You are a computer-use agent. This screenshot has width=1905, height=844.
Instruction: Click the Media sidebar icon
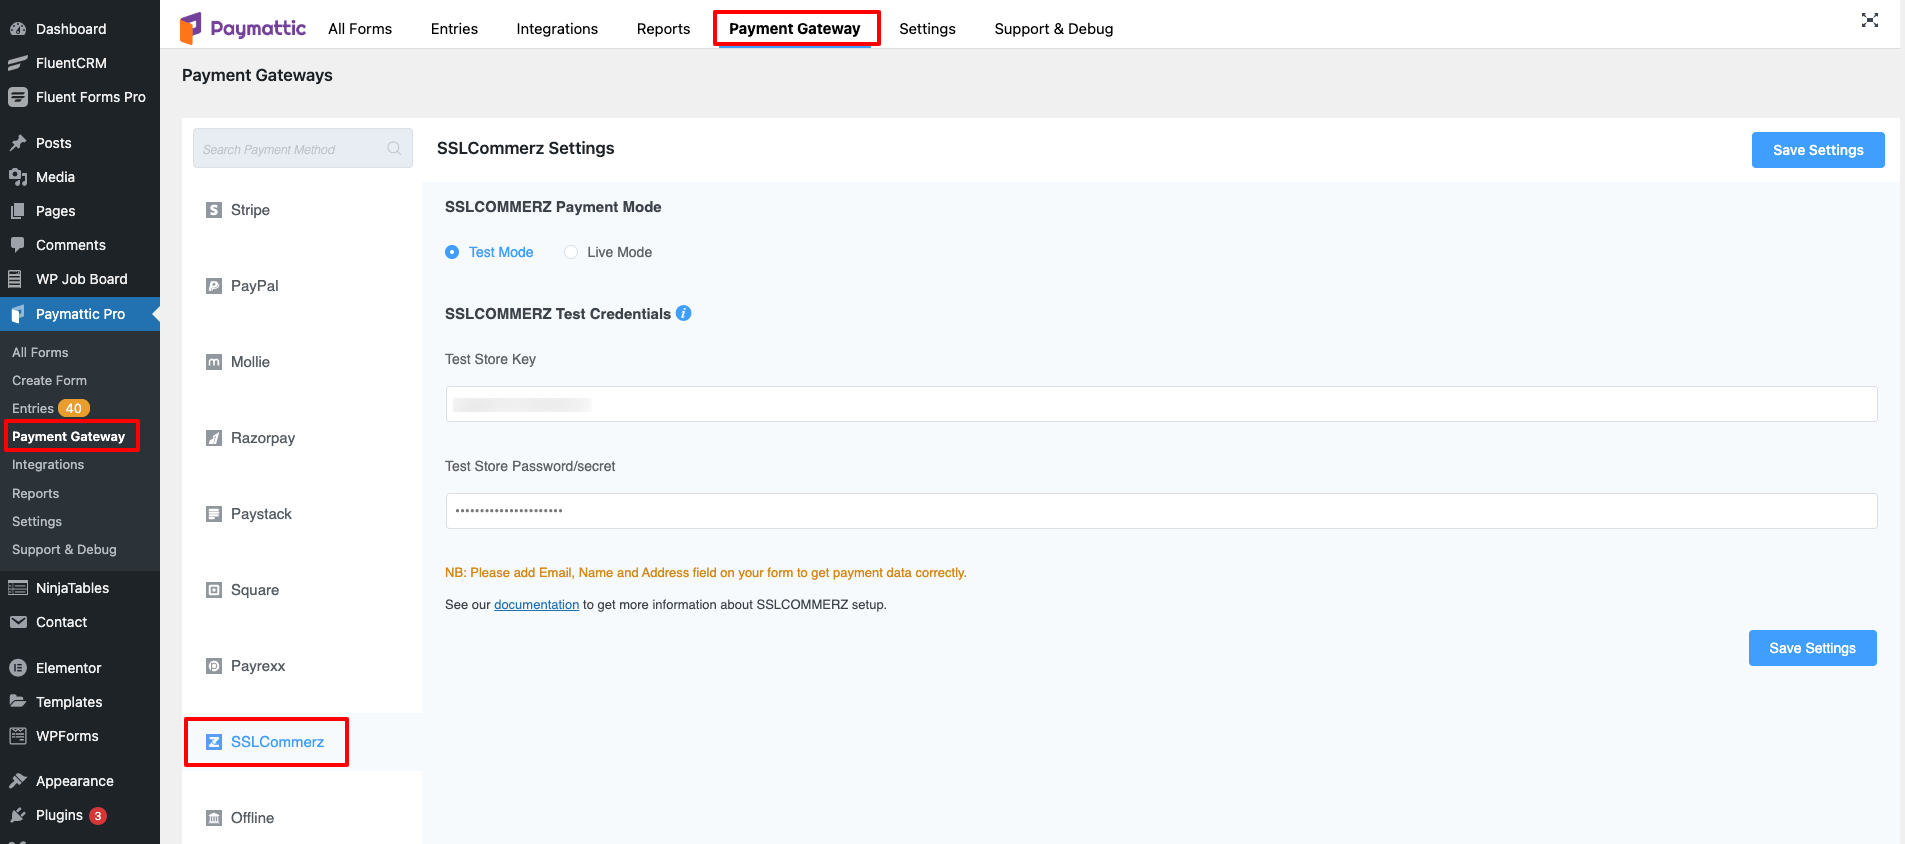click(17, 177)
